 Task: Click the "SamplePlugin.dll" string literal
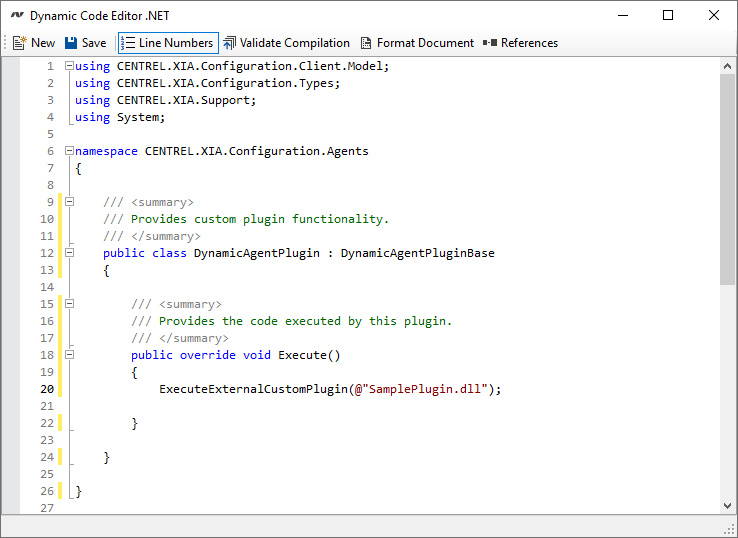click(x=424, y=389)
